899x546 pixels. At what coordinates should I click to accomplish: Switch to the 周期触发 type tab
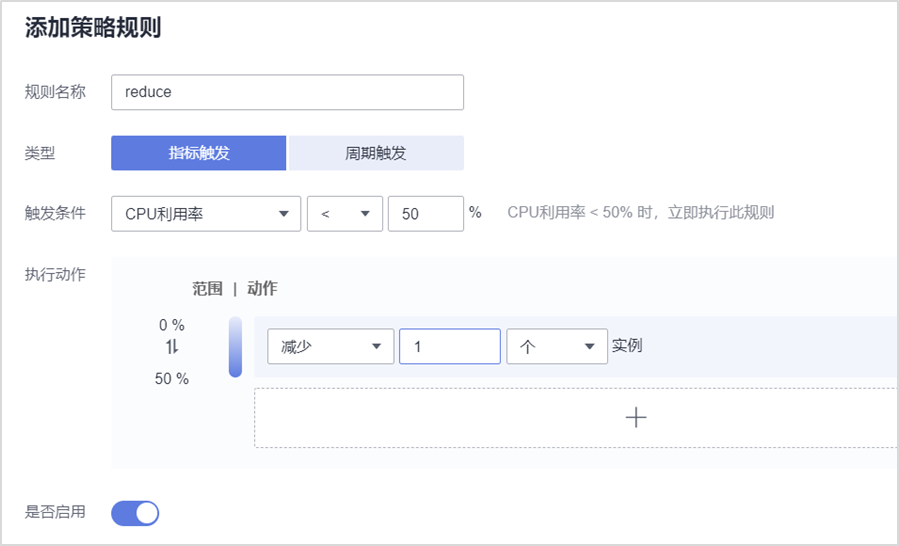point(376,153)
